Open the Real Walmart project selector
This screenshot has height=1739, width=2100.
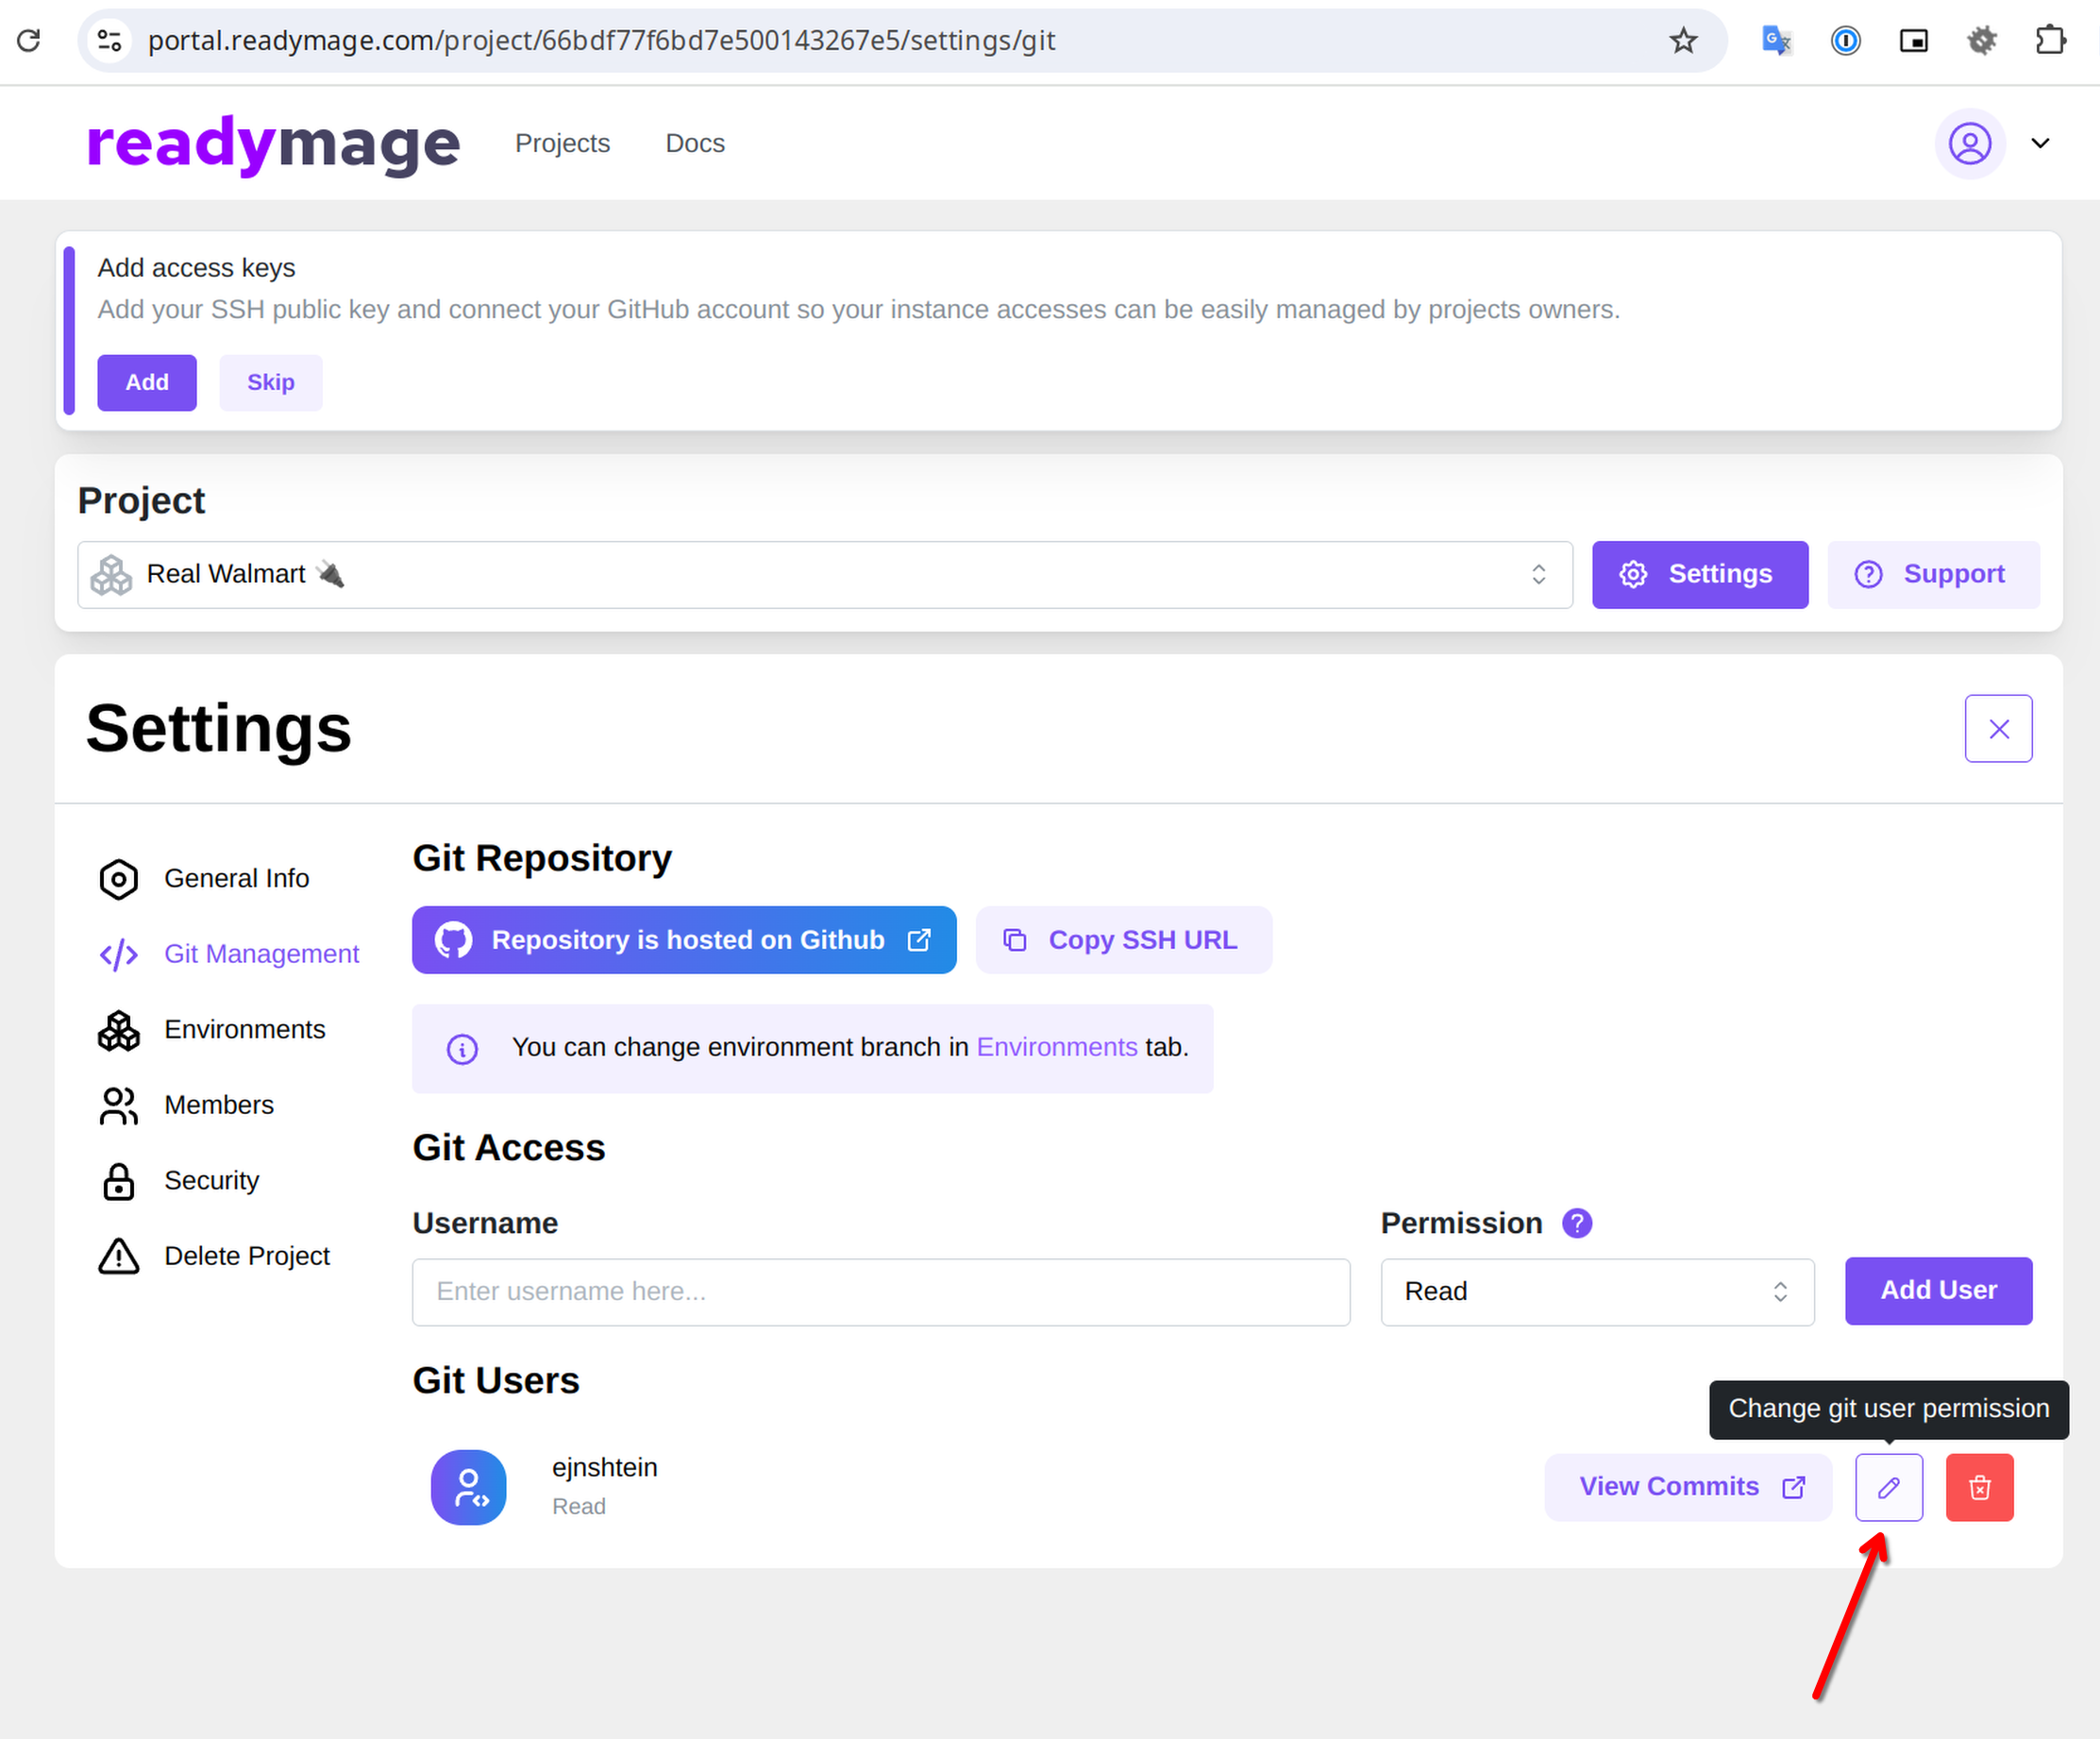pos(824,574)
